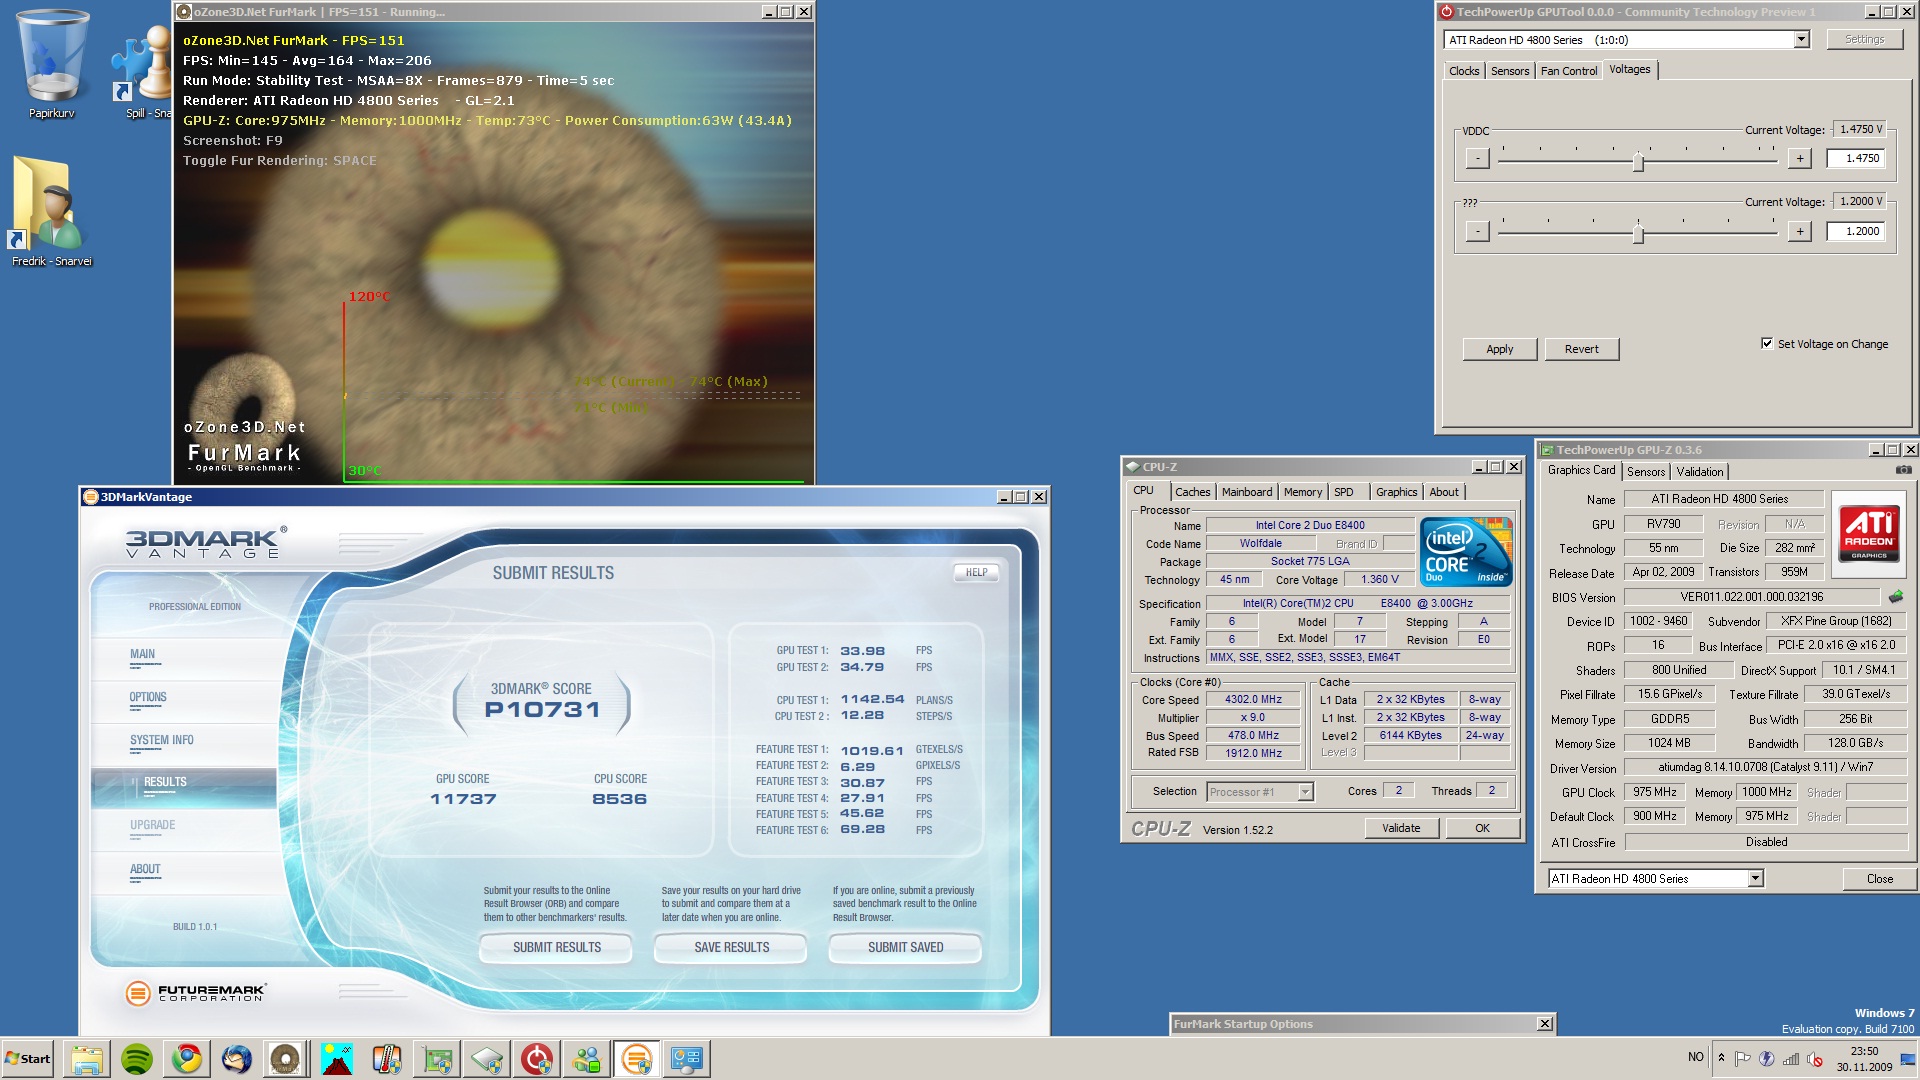1920x1080 pixels.
Task: Open GPU-Z Validation tab
Action: (x=1699, y=472)
